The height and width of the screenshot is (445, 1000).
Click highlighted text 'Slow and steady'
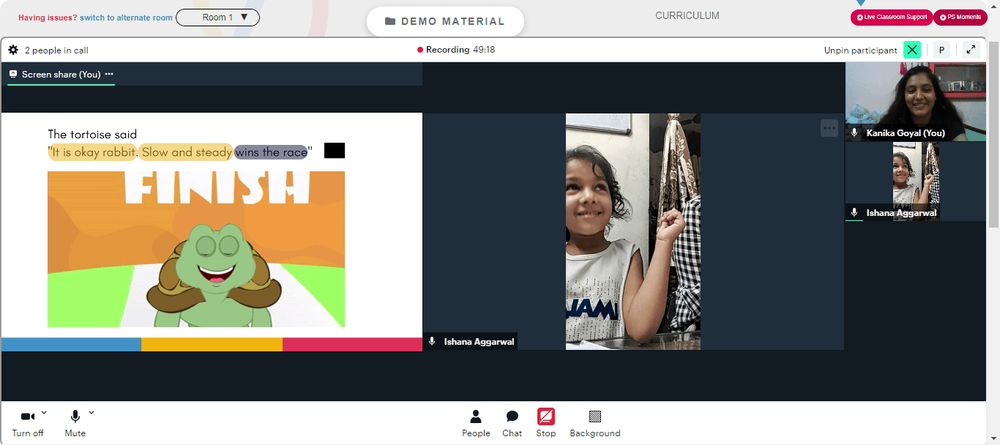[186, 152]
